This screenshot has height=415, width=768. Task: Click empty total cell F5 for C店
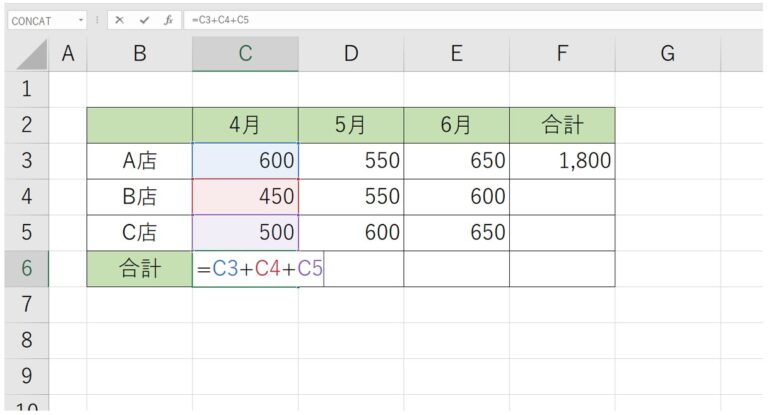click(562, 232)
